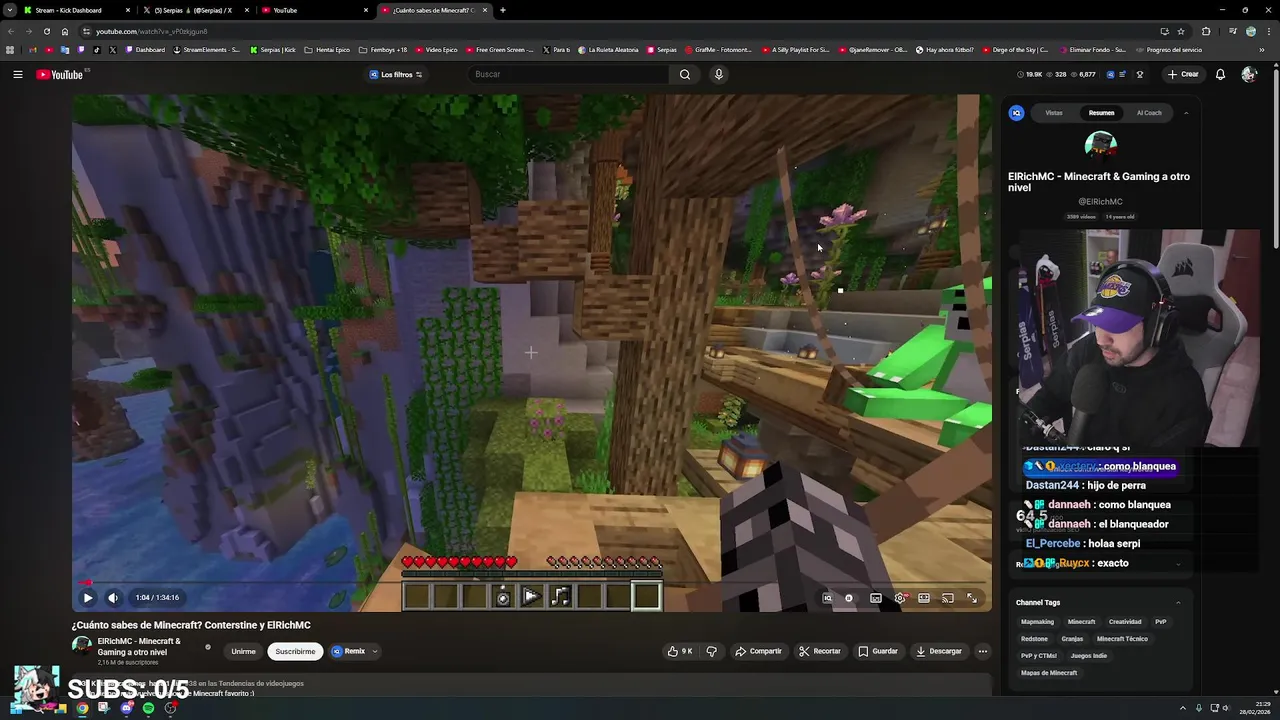The height and width of the screenshot is (720, 1280).
Task: Switch to the Serpias X tab
Action: pos(195,10)
